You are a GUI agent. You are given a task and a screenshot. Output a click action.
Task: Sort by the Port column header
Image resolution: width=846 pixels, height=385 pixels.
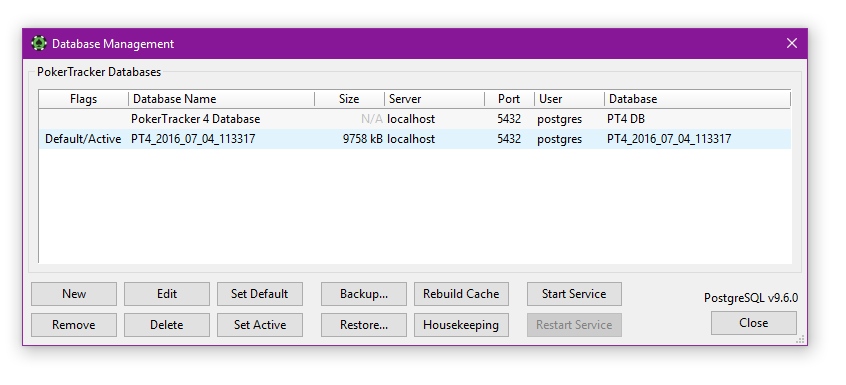coord(509,99)
